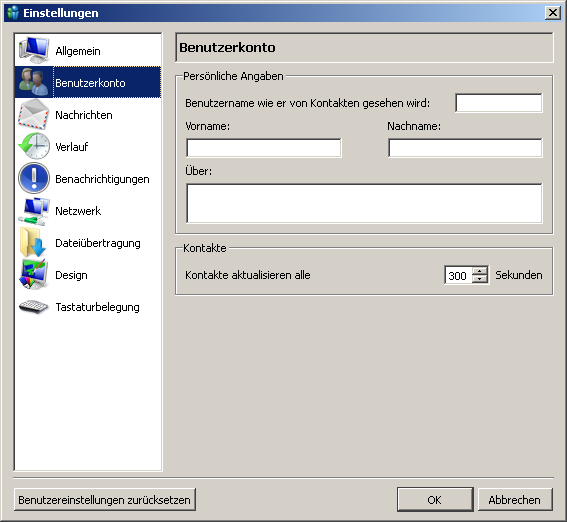Open the Verlauf clock icon
This screenshot has width=567, height=522.
click(x=34, y=146)
